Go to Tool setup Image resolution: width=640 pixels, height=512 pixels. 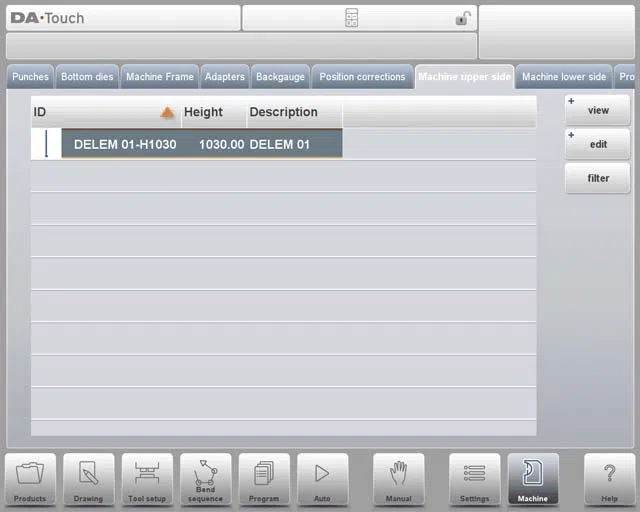click(x=147, y=480)
